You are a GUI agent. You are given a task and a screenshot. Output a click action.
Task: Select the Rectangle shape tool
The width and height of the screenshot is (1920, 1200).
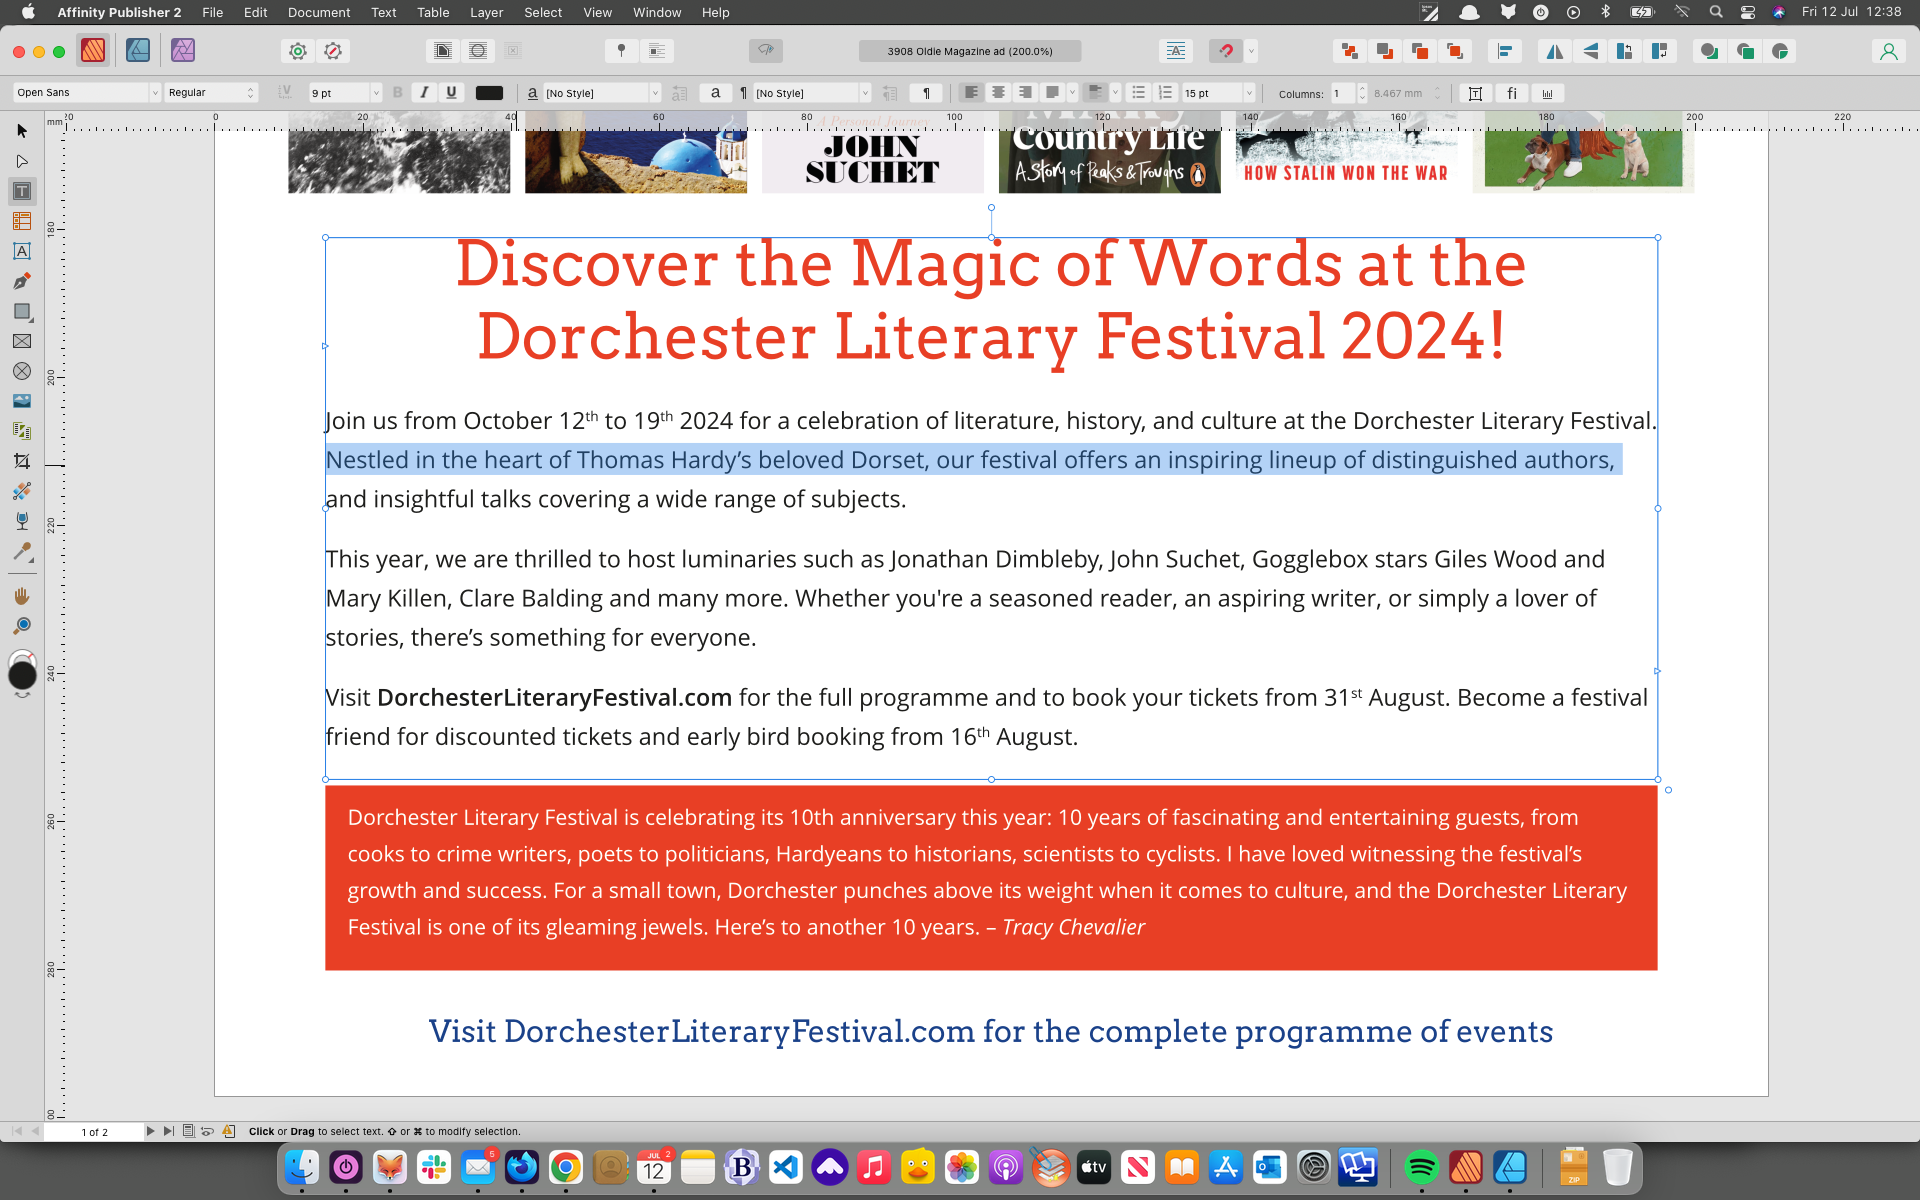tap(22, 311)
